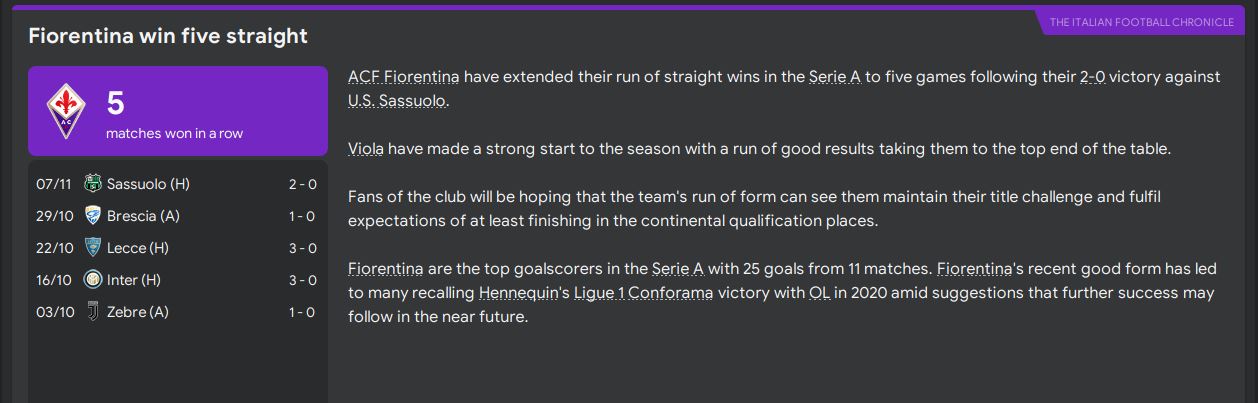Click the Serie A link in first sentence
The image size is (1258, 403).
point(834,77)
